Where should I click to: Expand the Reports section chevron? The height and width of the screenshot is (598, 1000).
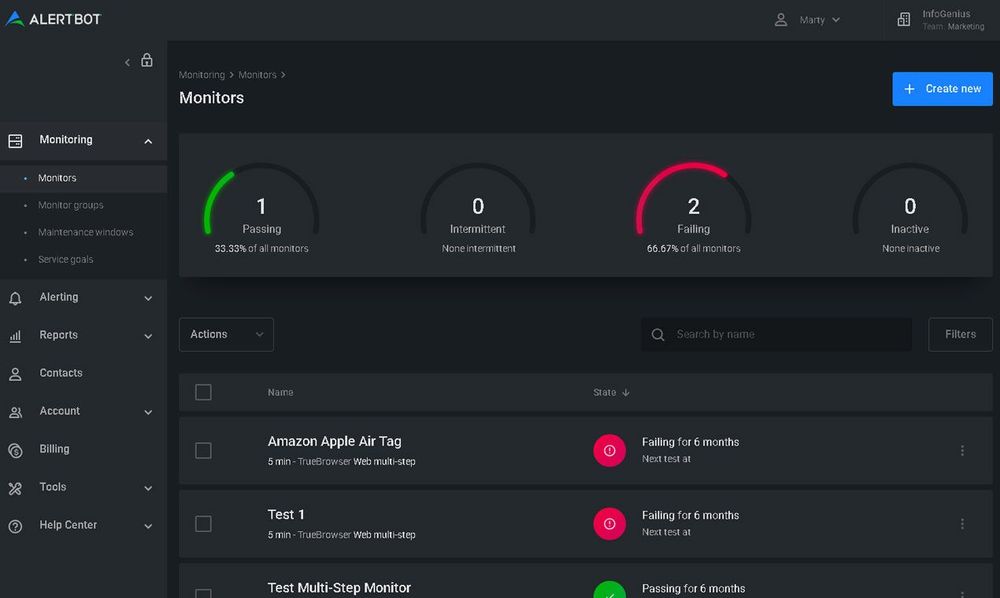tap(148, 337)
